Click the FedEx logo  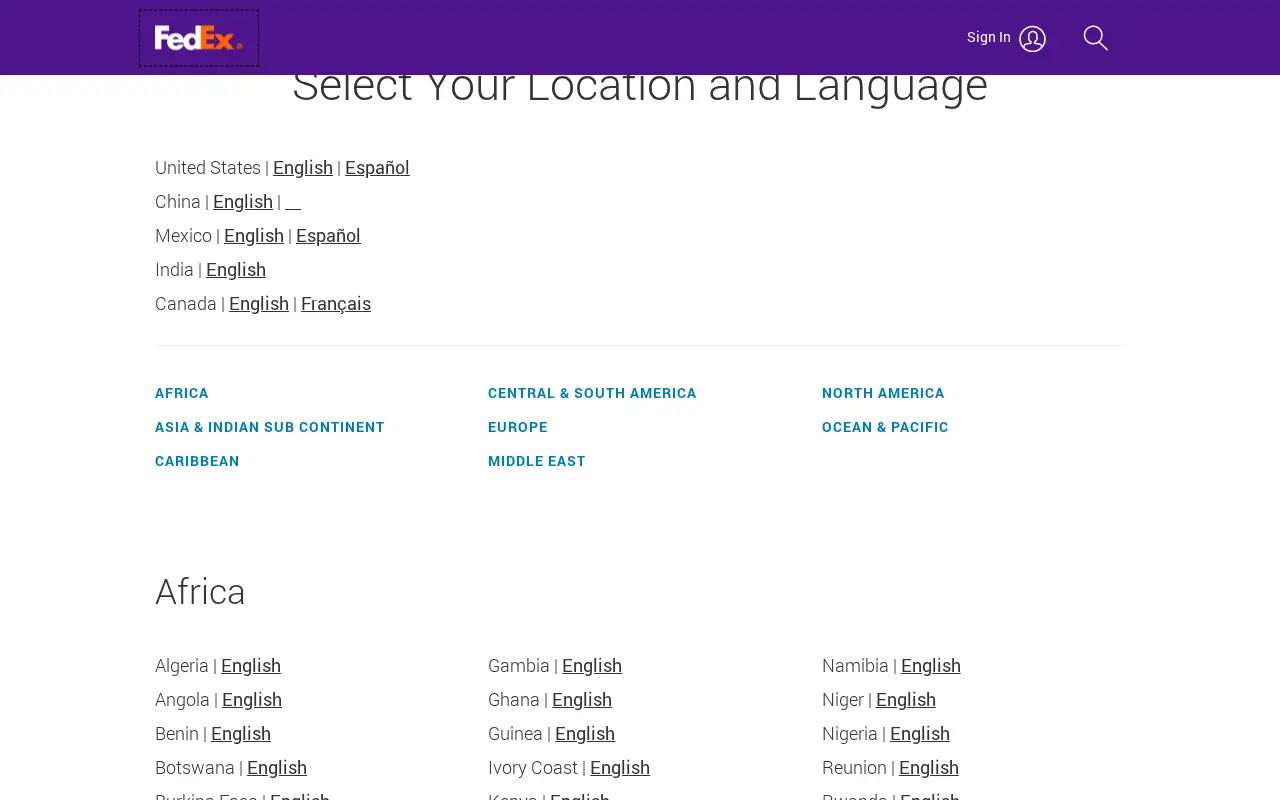tap(199, 38)
